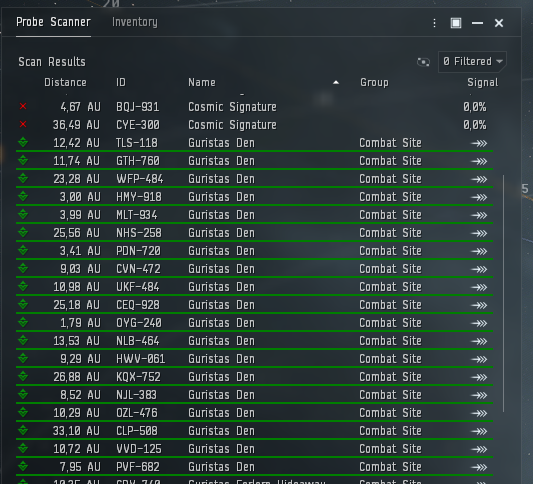Click the warp arrow for CLP-508
The image size is (533, 484).
point(479,431)
